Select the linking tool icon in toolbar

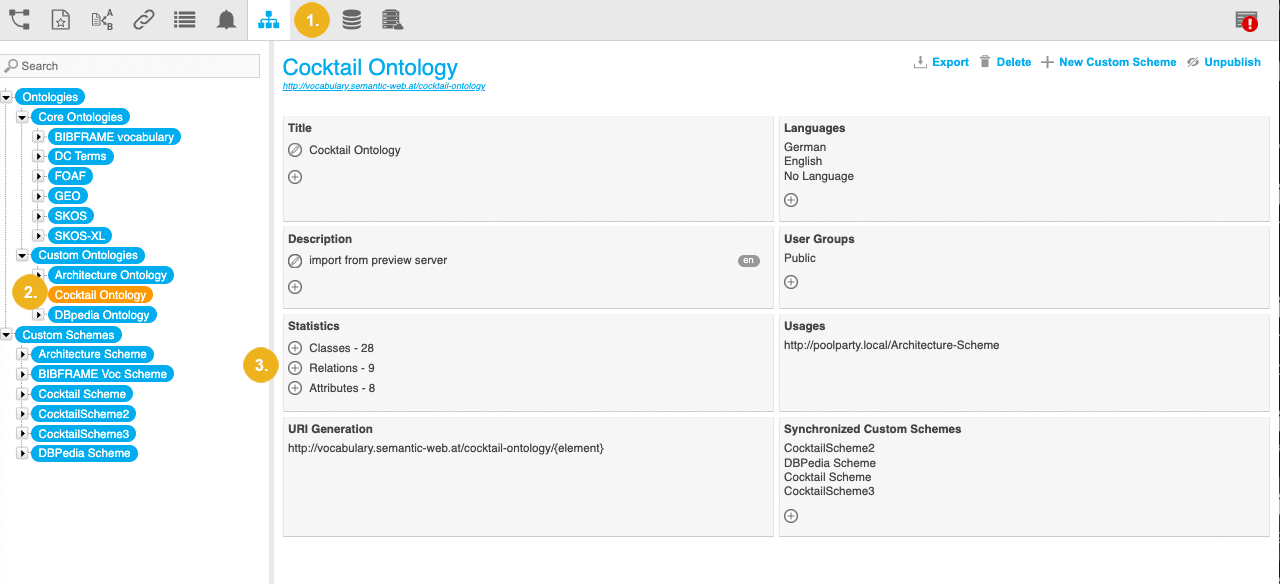click(x=143, y=19)
